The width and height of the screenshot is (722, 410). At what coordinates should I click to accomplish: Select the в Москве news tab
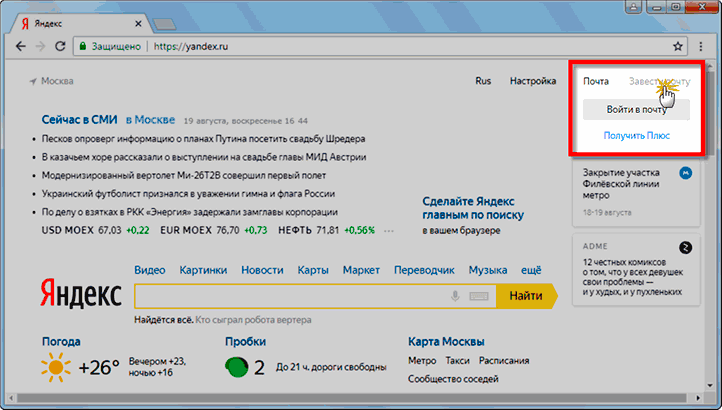tap(151, 120)
